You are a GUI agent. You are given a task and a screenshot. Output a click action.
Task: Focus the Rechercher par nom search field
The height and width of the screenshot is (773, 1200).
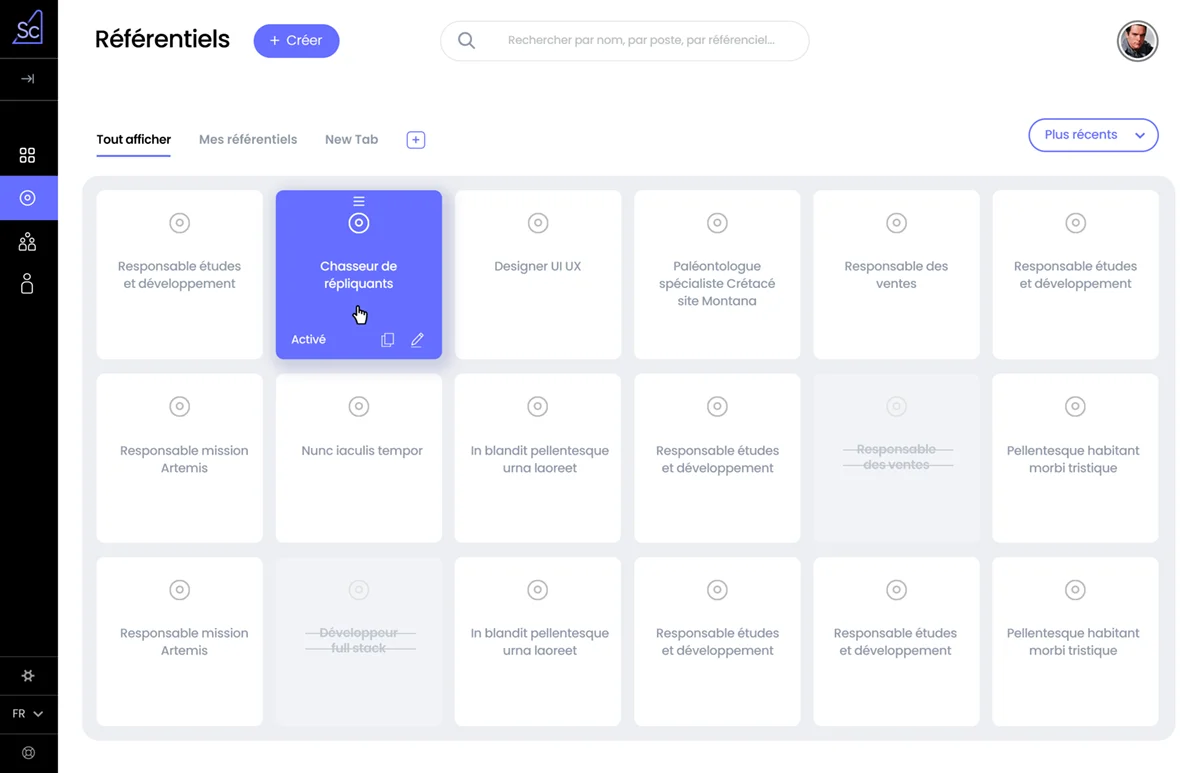625,41
